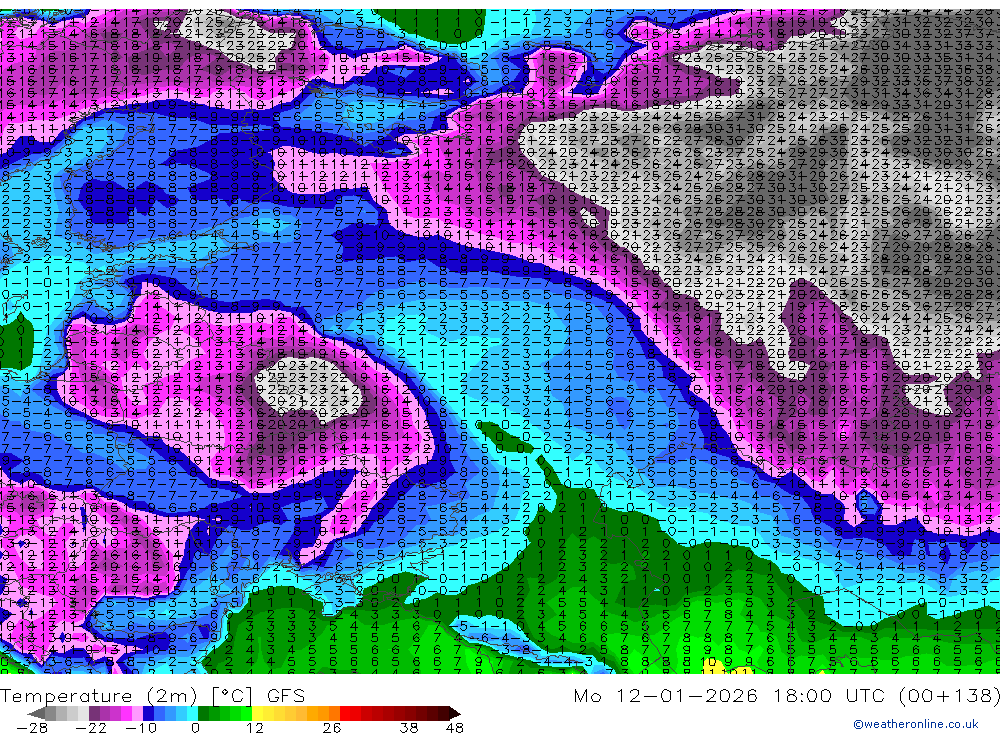Click the "Mo" weekday label
This screenshot has width=1000, height=733.
tap(588, 695)
